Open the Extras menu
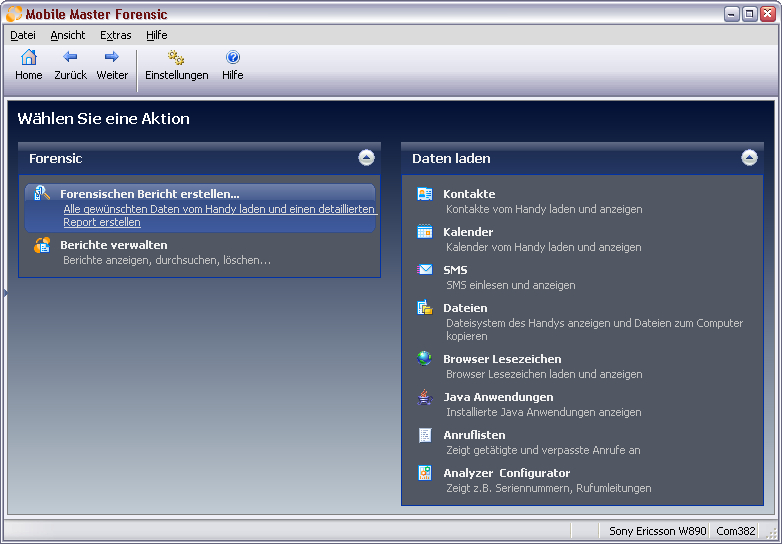This screenshot has width=782, height=544. click(x=115, y=35)
